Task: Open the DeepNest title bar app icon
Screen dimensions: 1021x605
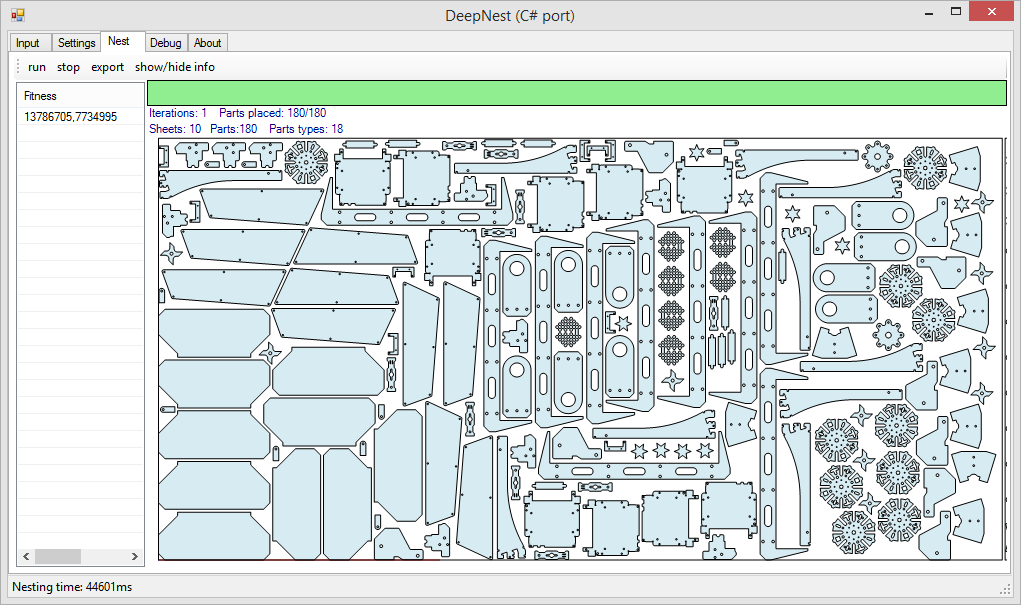Action: pyautogui.click(x=17, y=15)
